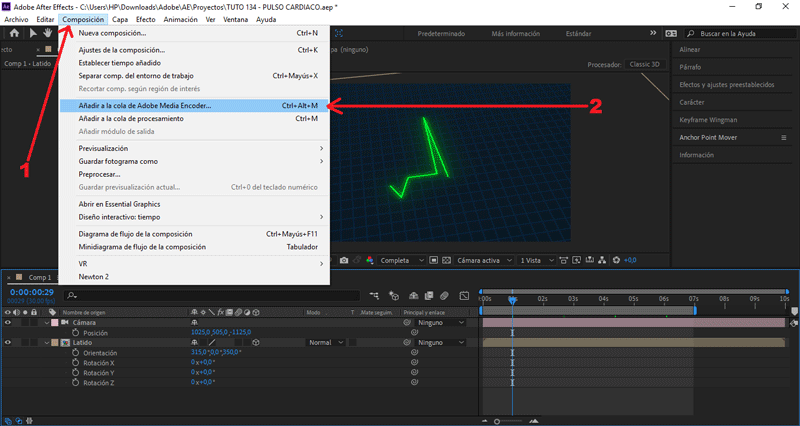
Task: Open the Normal blending mode dropdown for Latido
Action: tap(326, 342)
